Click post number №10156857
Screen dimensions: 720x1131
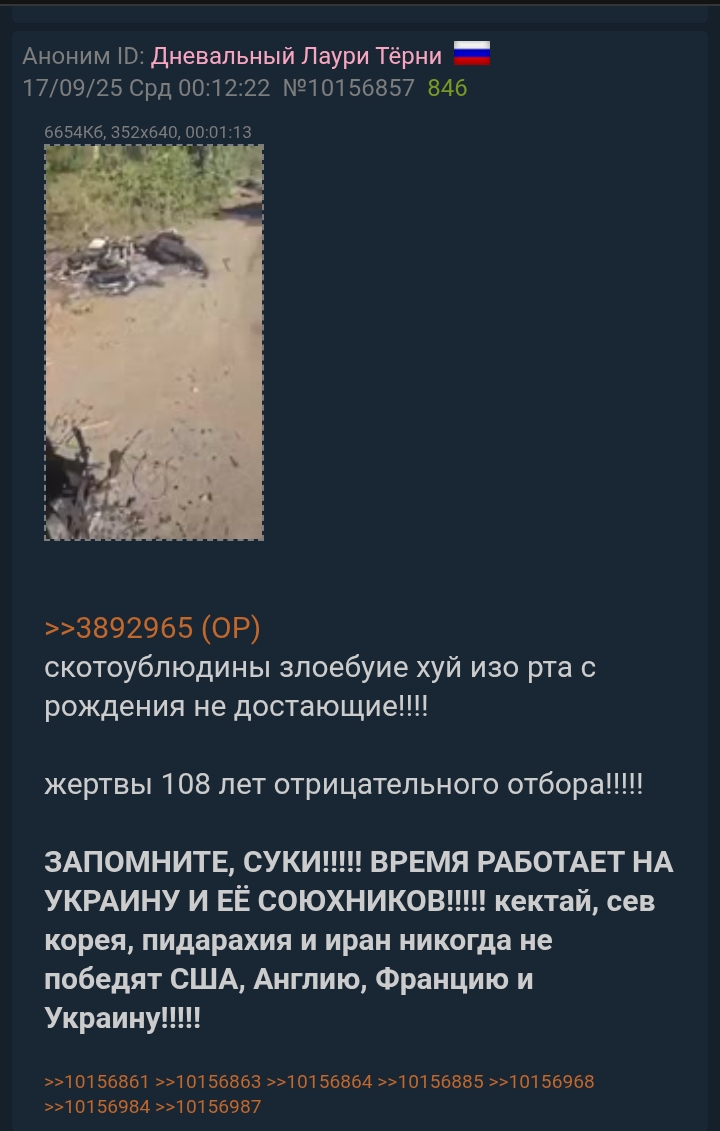coord(349,88)
